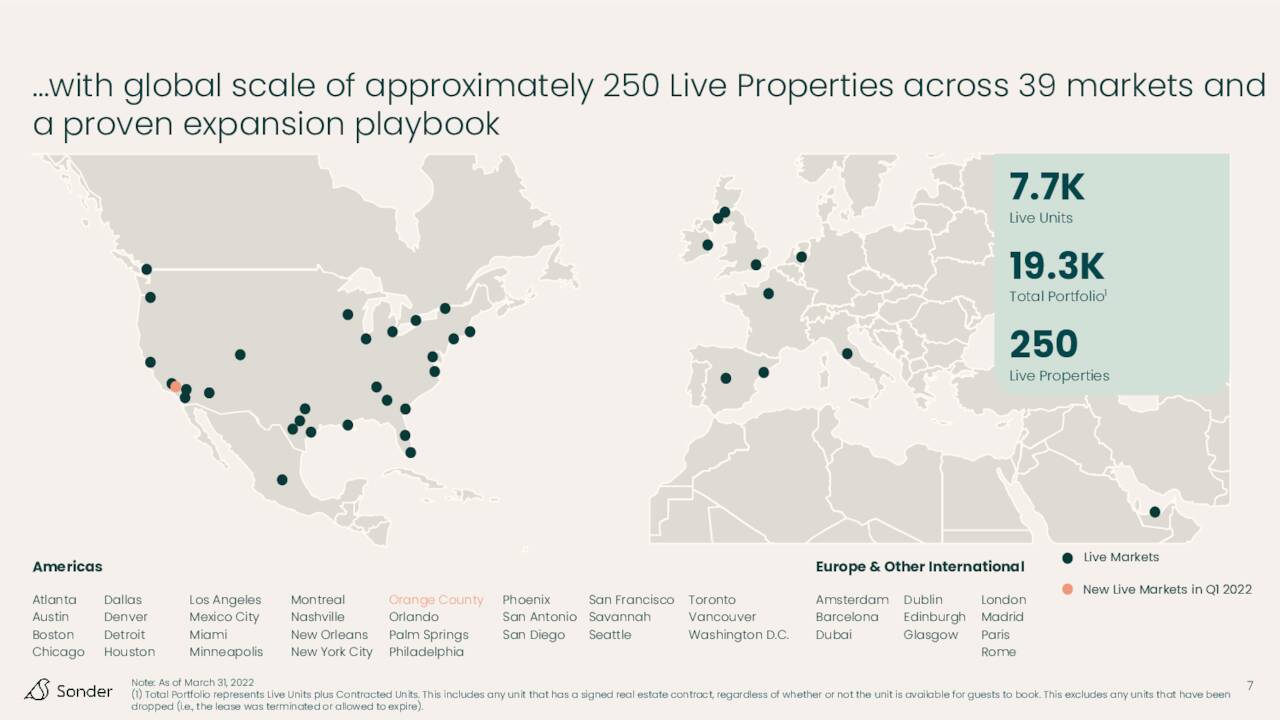Click the Dubai map dot
Screen dimensions: 1280x720
coord(1155,512)
